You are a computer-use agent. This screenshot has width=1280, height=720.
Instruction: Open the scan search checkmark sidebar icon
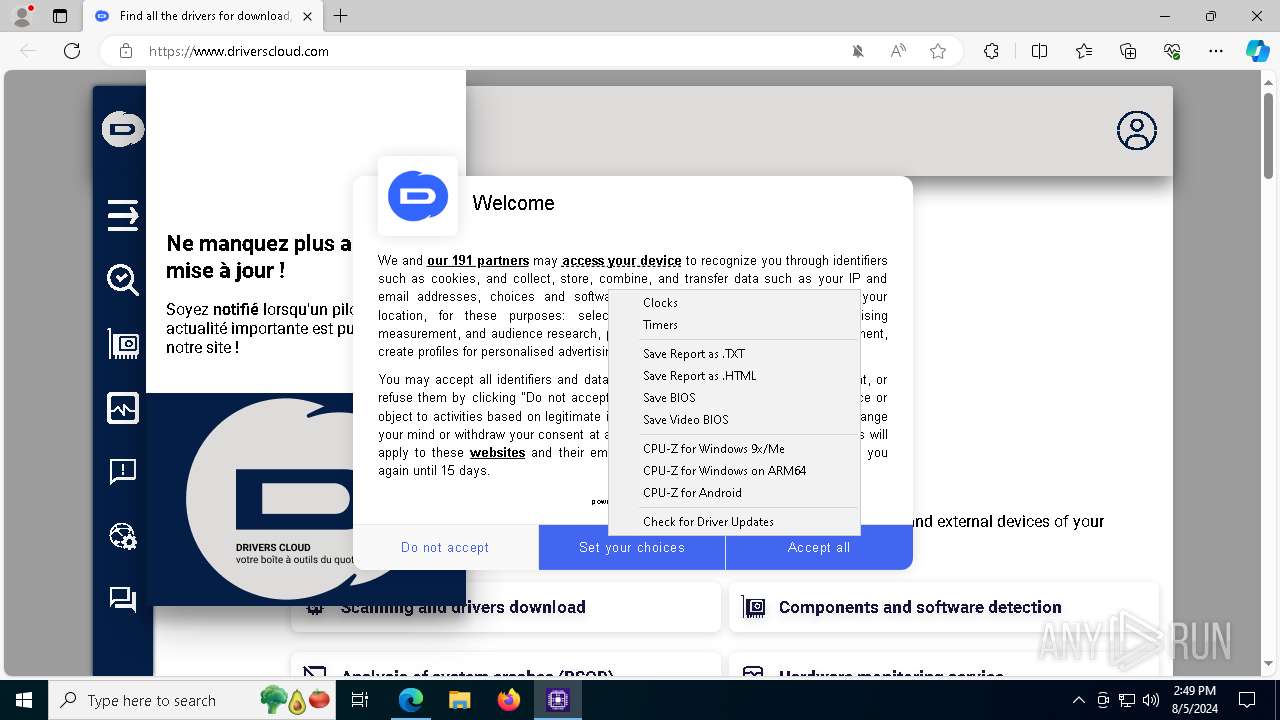(x=123, y=280)
